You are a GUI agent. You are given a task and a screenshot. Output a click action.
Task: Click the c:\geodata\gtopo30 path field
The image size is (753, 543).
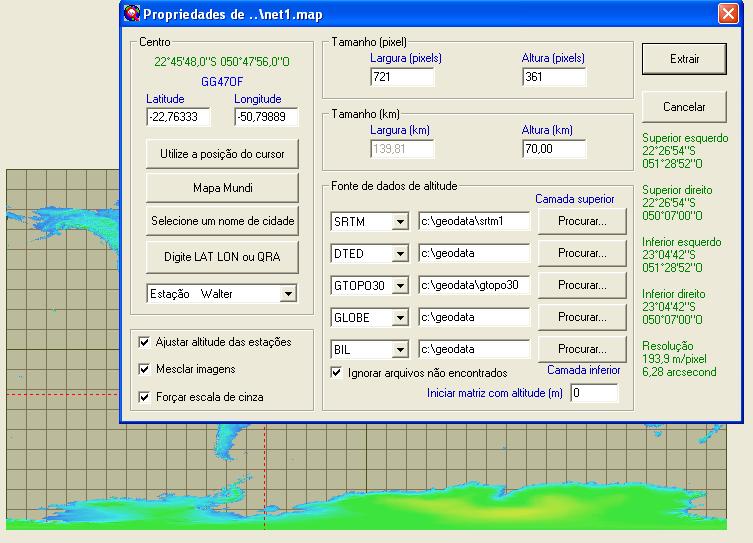click(474, 285)
